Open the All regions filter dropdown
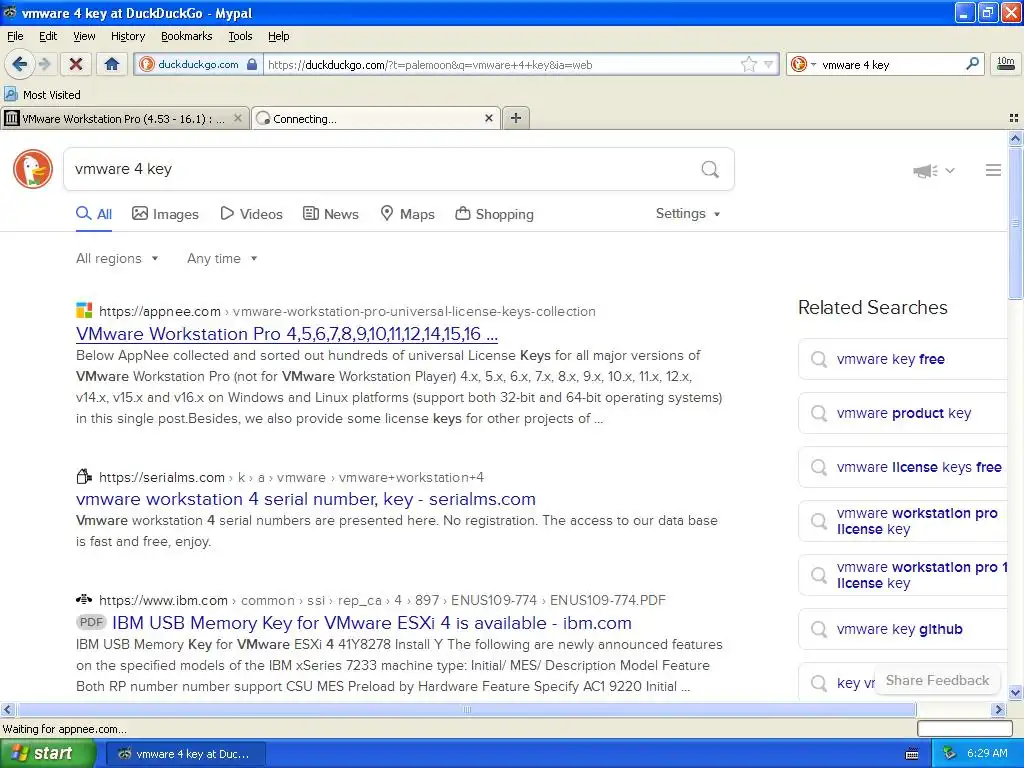Screen dimensions: 1024x768 pyautogui.click(x=117, y=259)
